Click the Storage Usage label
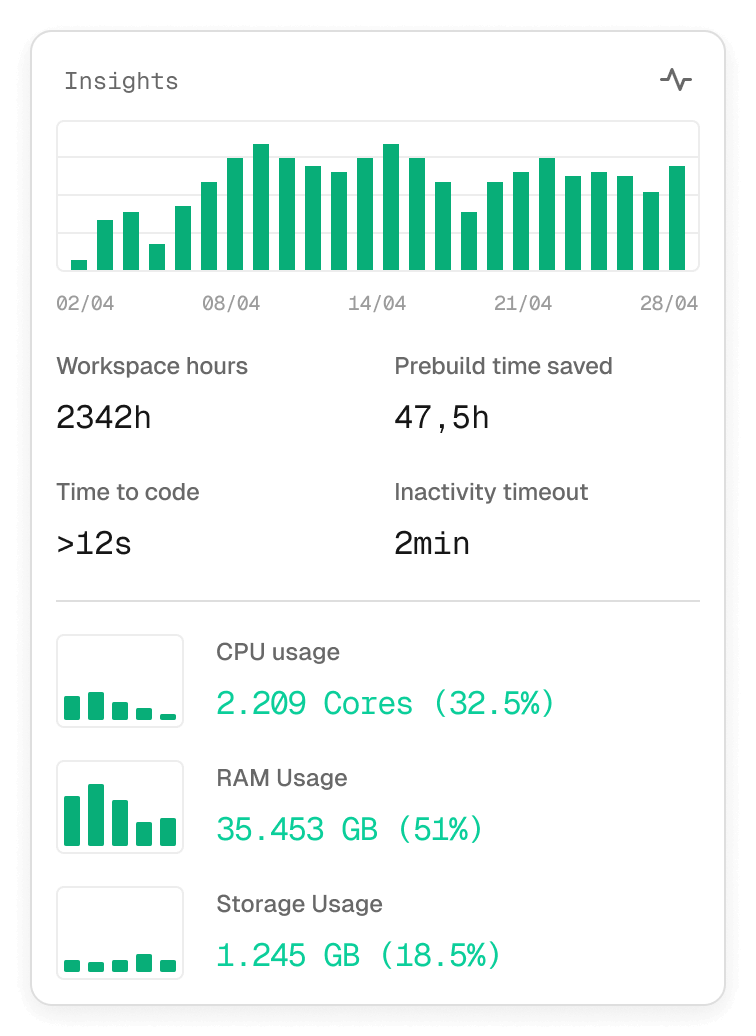Viewport: 756px width, 1036px height. coord(300,904)
